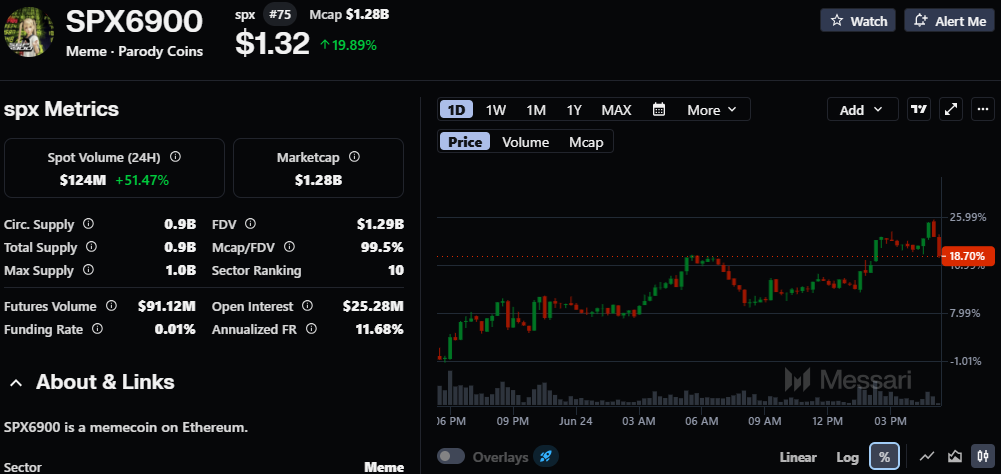1001x474 pixels.
Task: Select the 1D timeframe
Action: click(x=456, y=110)
